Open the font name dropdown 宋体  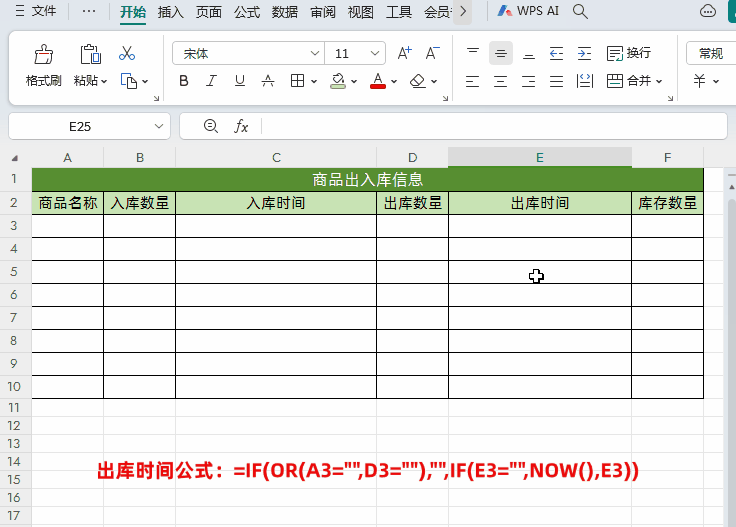click(315, 53)
